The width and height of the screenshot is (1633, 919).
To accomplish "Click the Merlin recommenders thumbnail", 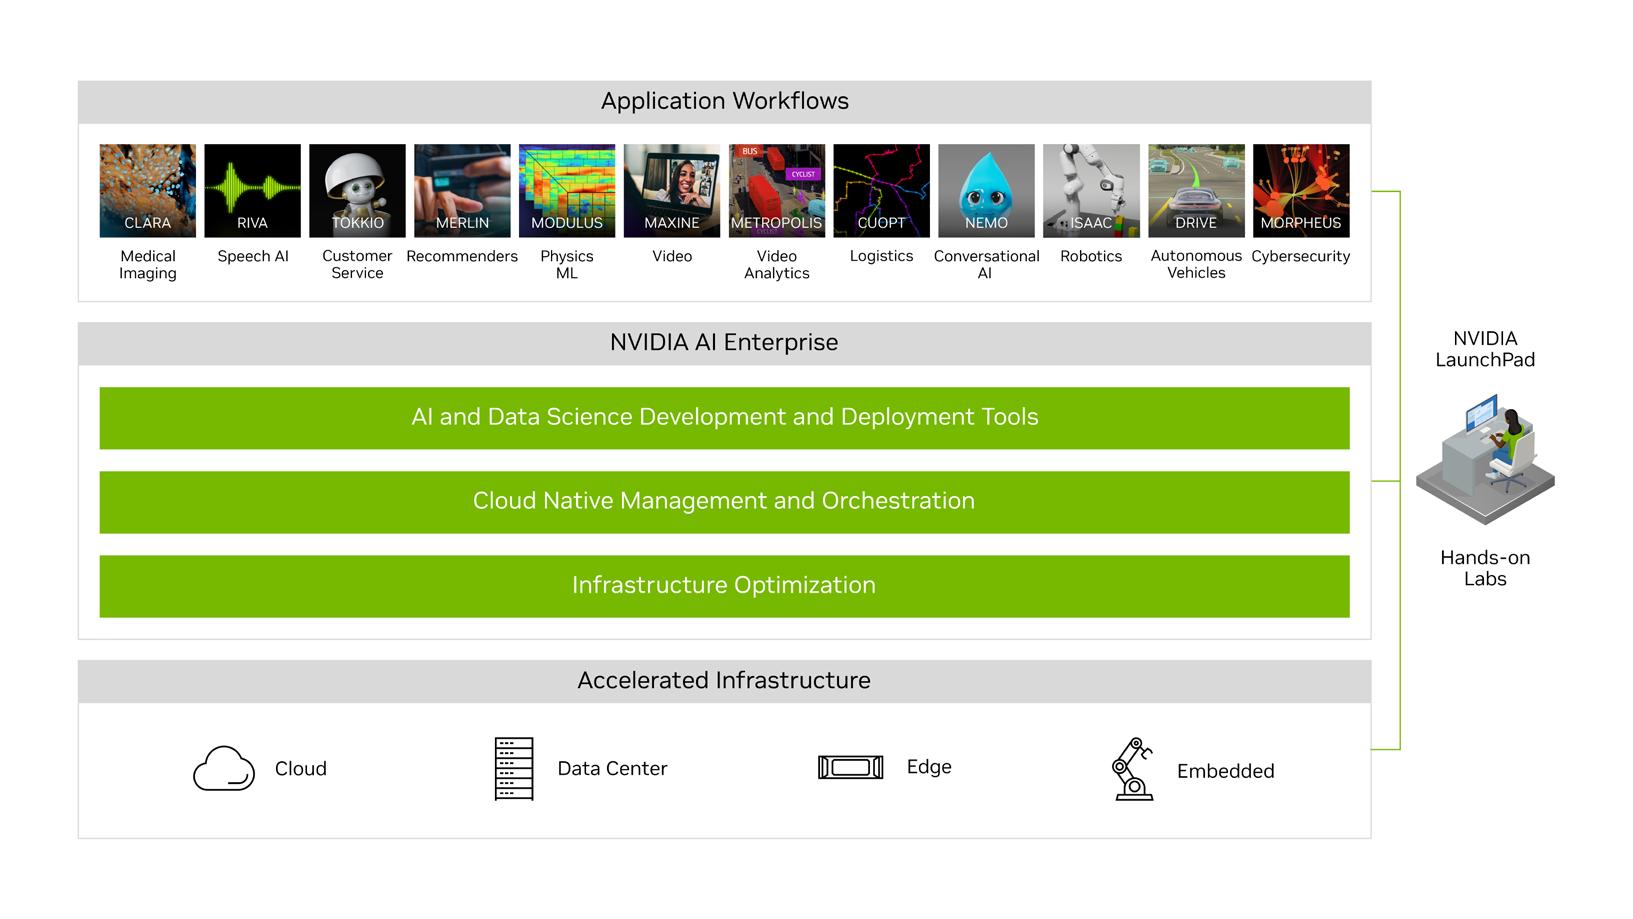I will pyautogui.click(x=462, y=191).
